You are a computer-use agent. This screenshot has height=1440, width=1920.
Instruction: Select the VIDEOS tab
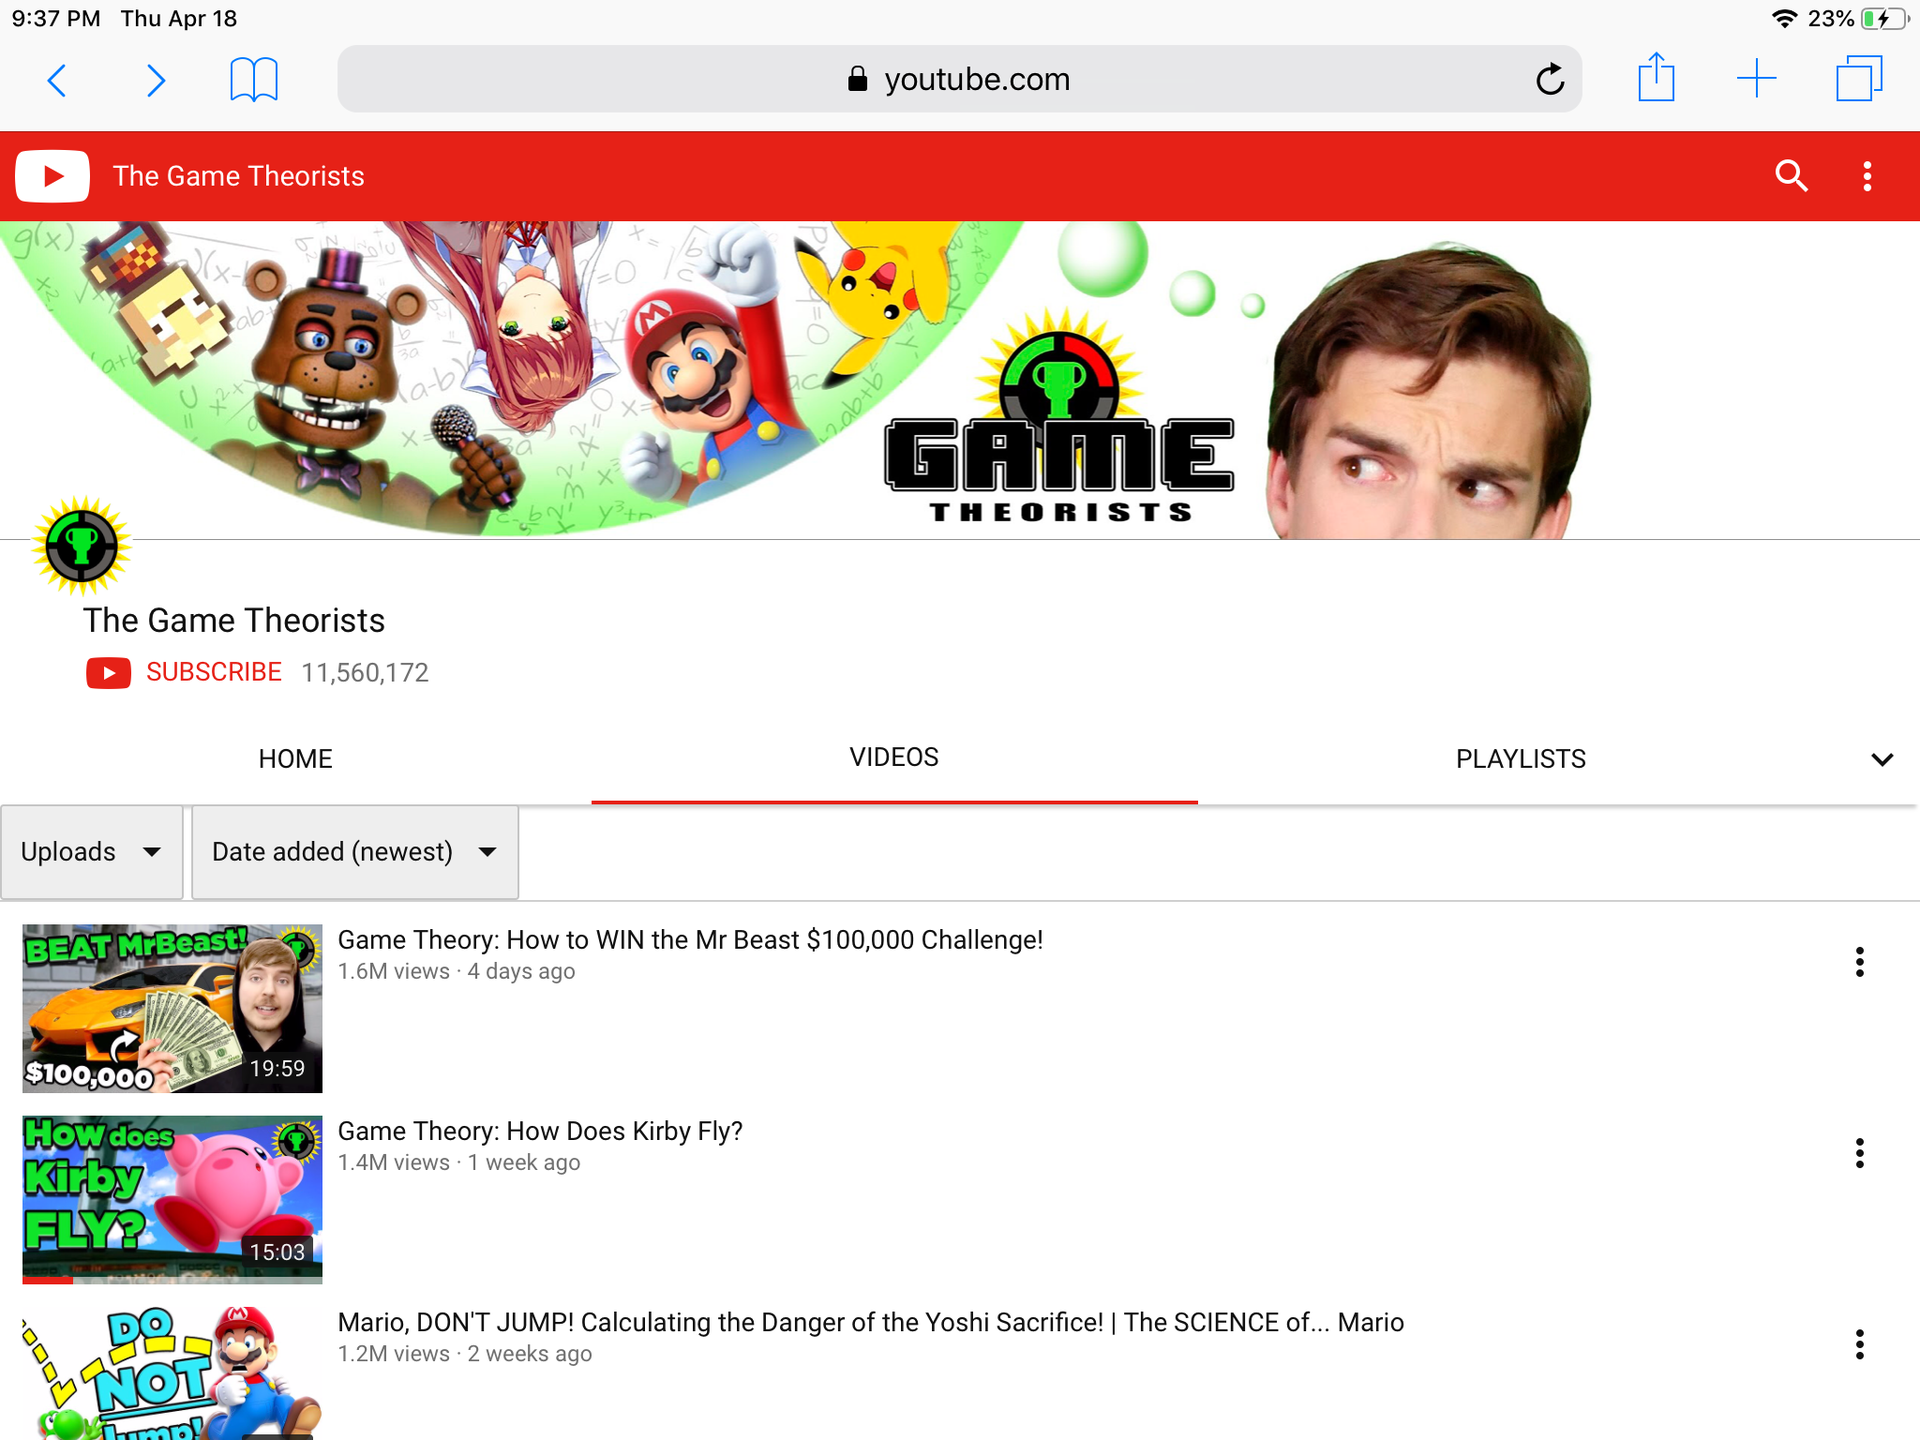[x=894, y=757]
